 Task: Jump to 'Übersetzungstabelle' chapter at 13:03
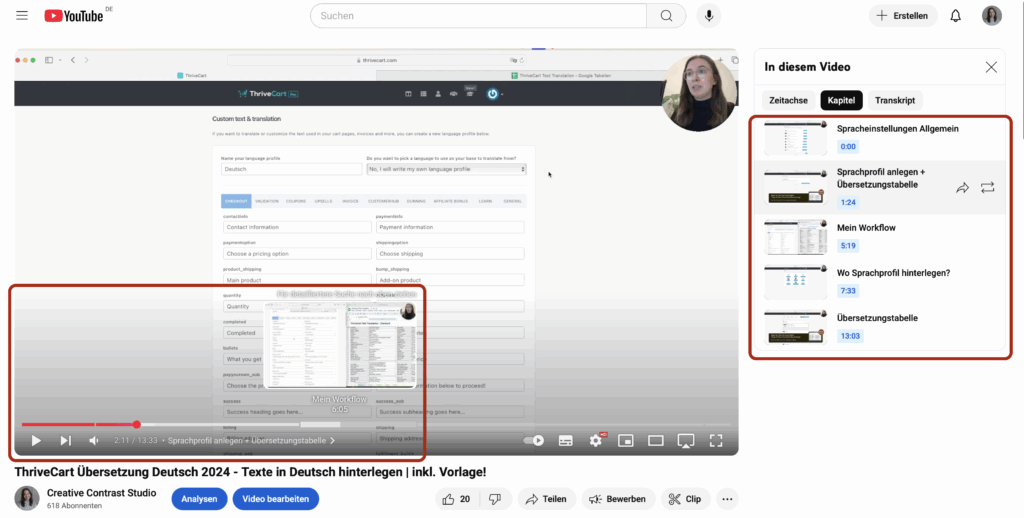point(879,327)
